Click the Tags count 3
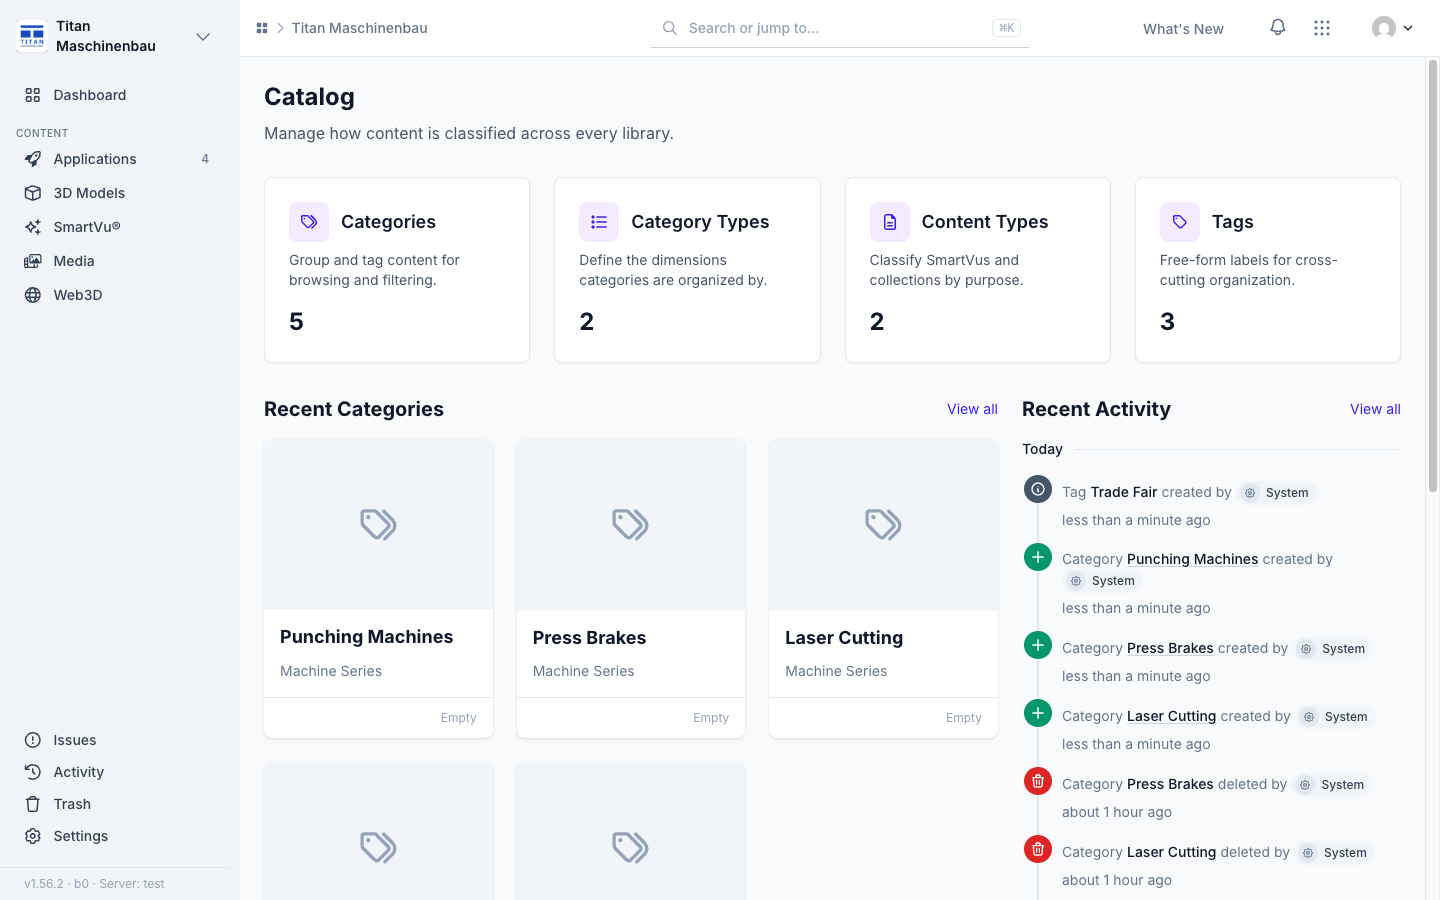 click(x=1167, y=322)
